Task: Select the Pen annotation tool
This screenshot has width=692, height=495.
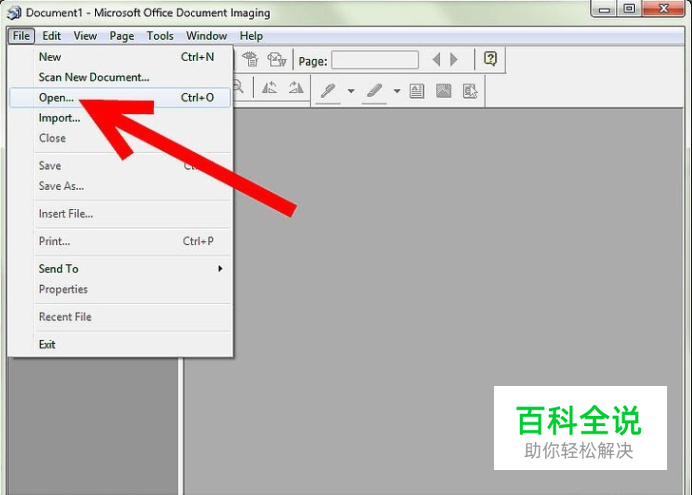Action: tap(328, 91)
